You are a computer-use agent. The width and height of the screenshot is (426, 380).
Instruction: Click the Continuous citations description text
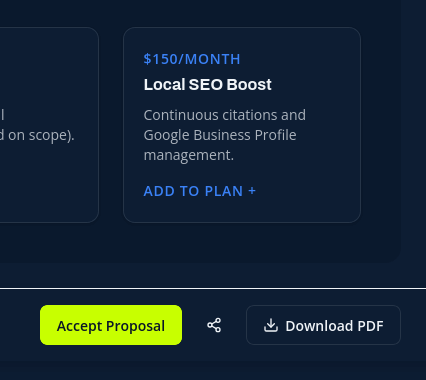(225, 135)
